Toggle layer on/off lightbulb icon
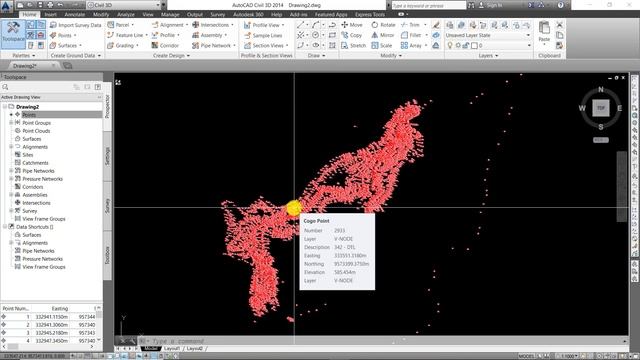The height and width of the screenshot is (360, 640). (x=450, y=45)
